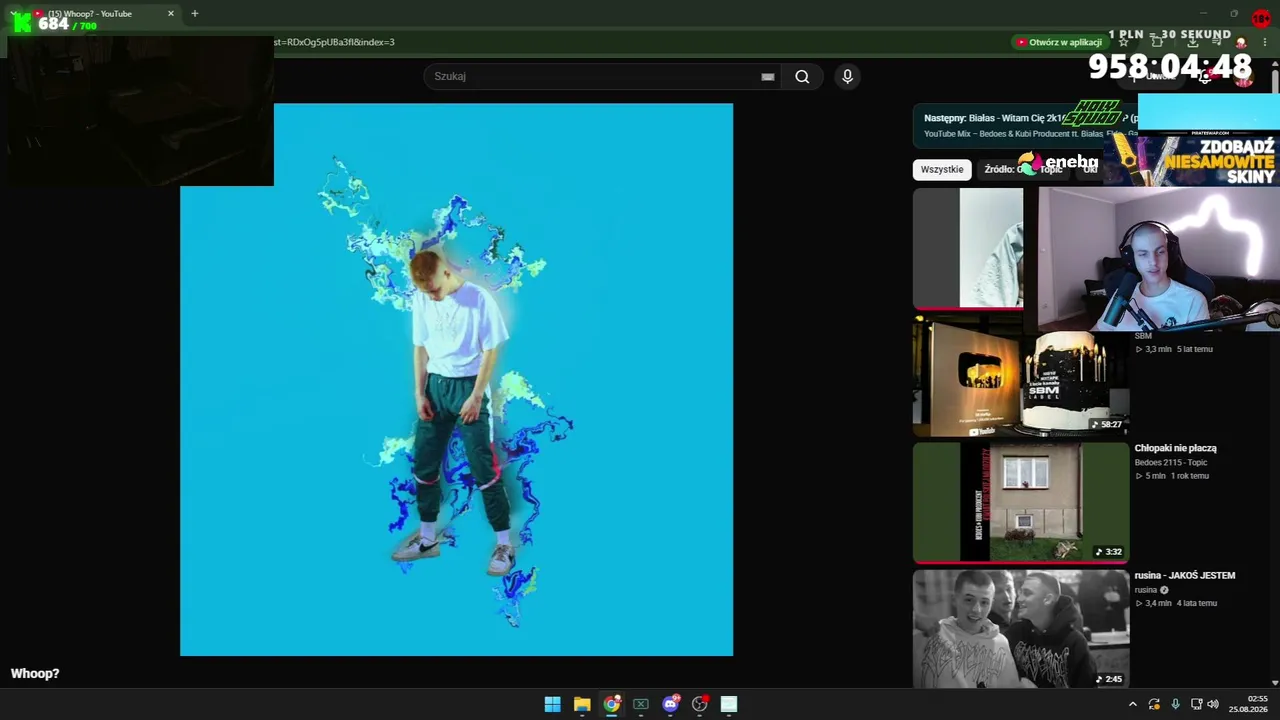Screen dimensions: 1280x720
Task: Select the Źródło Topic filter chip
Action: (x=1023, y=169)
